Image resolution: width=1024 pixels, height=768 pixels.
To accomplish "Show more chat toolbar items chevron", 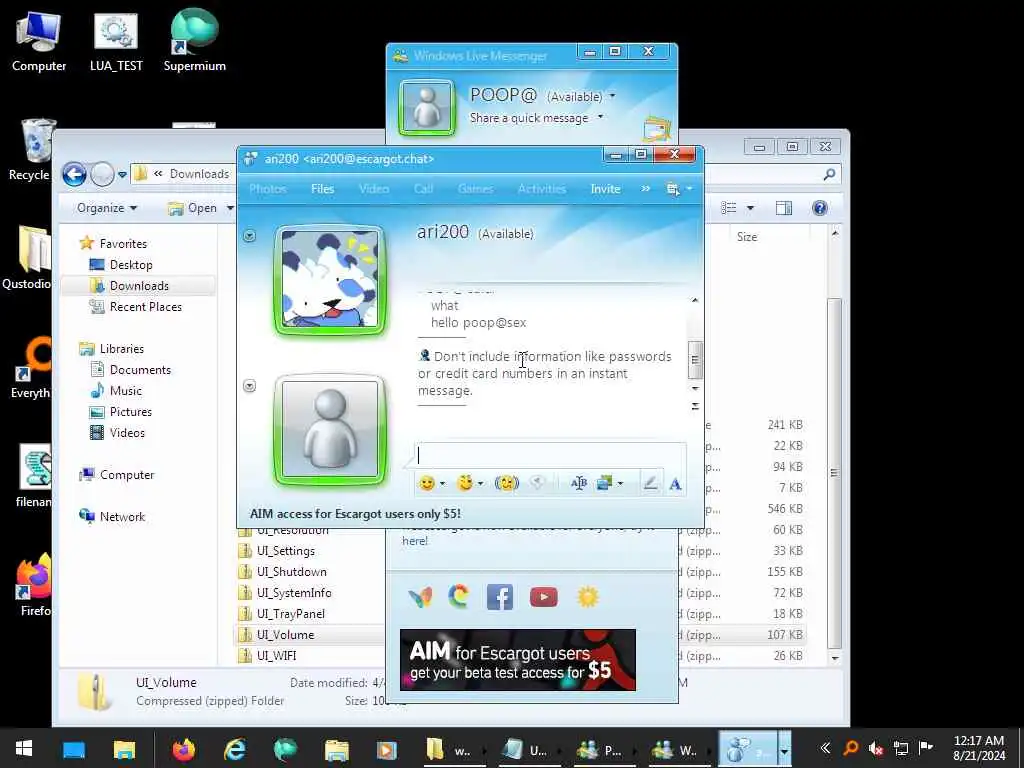I will point(645,189).
